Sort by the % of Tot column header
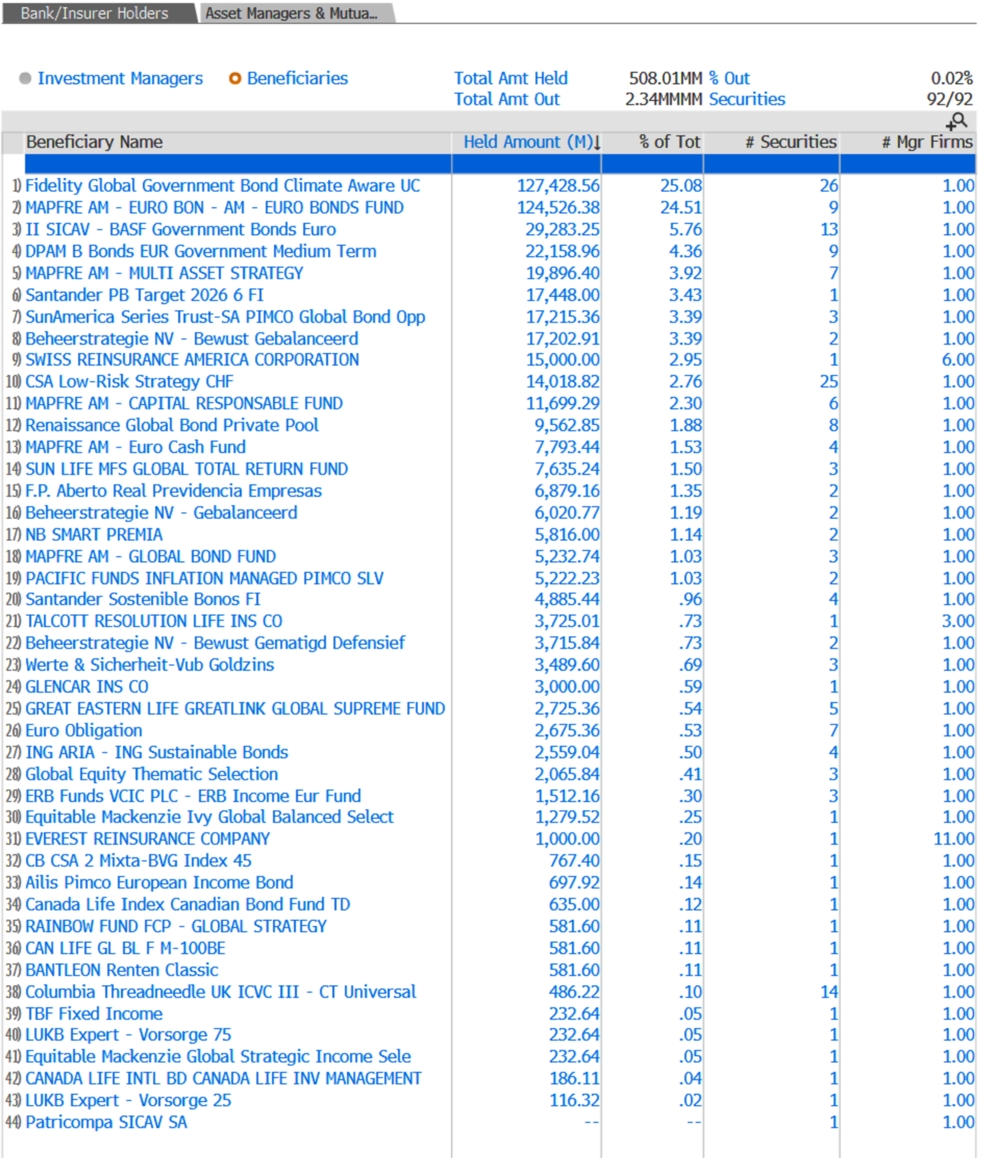 point(669,142)
